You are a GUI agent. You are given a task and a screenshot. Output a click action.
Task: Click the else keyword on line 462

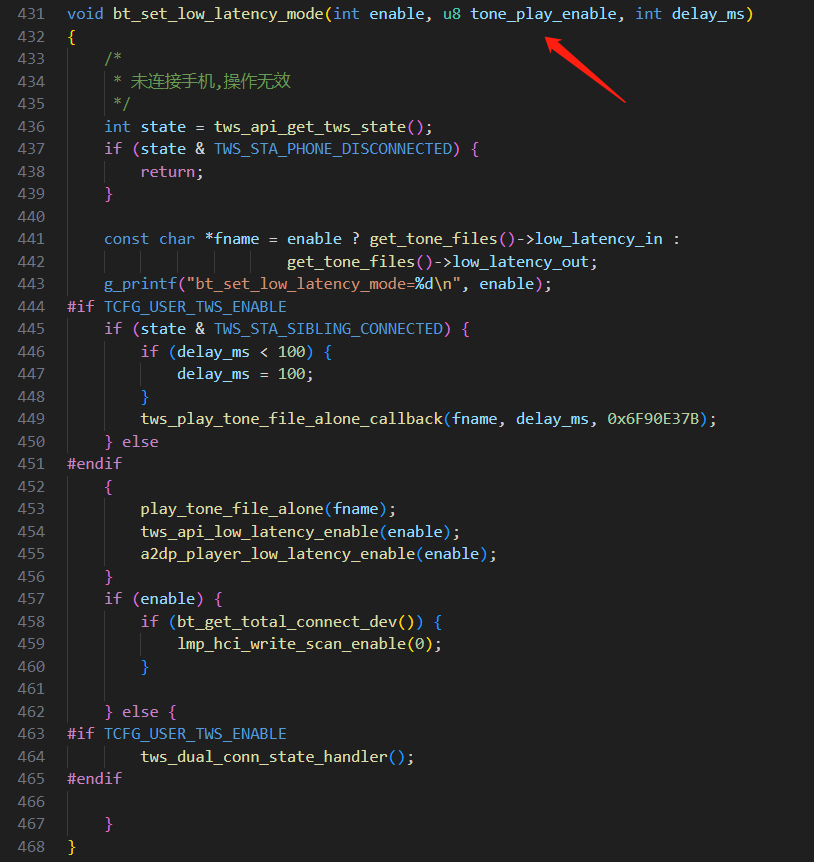point(140,712)
